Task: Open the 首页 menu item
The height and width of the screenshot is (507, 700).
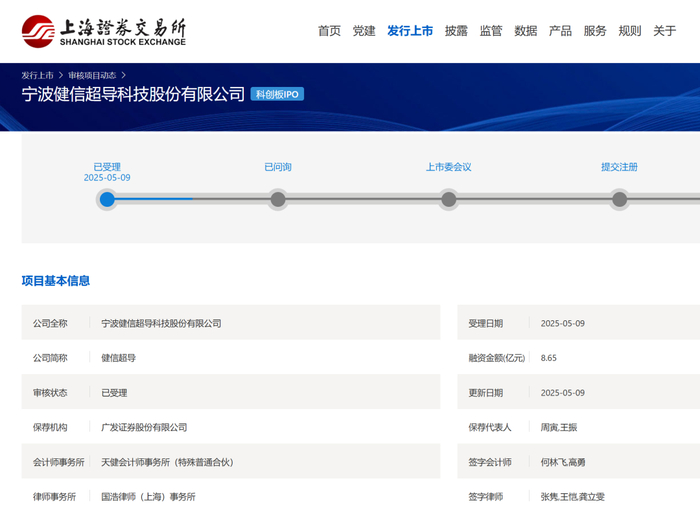Action: pos(329,31)
